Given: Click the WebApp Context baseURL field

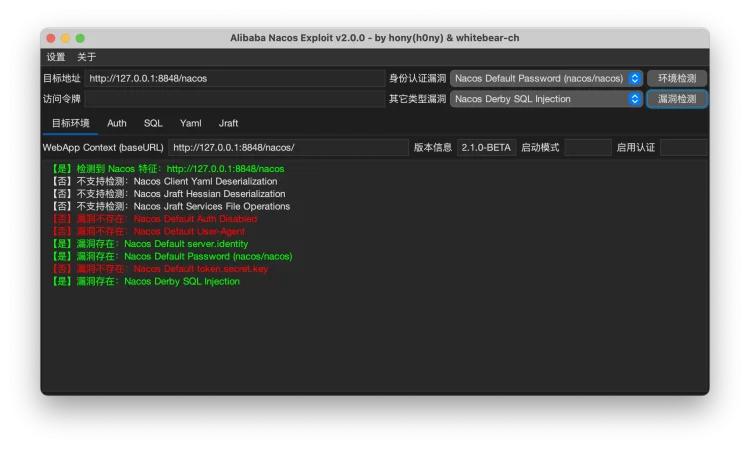Looking at the screenshot, I should click(x=288, y=147).
